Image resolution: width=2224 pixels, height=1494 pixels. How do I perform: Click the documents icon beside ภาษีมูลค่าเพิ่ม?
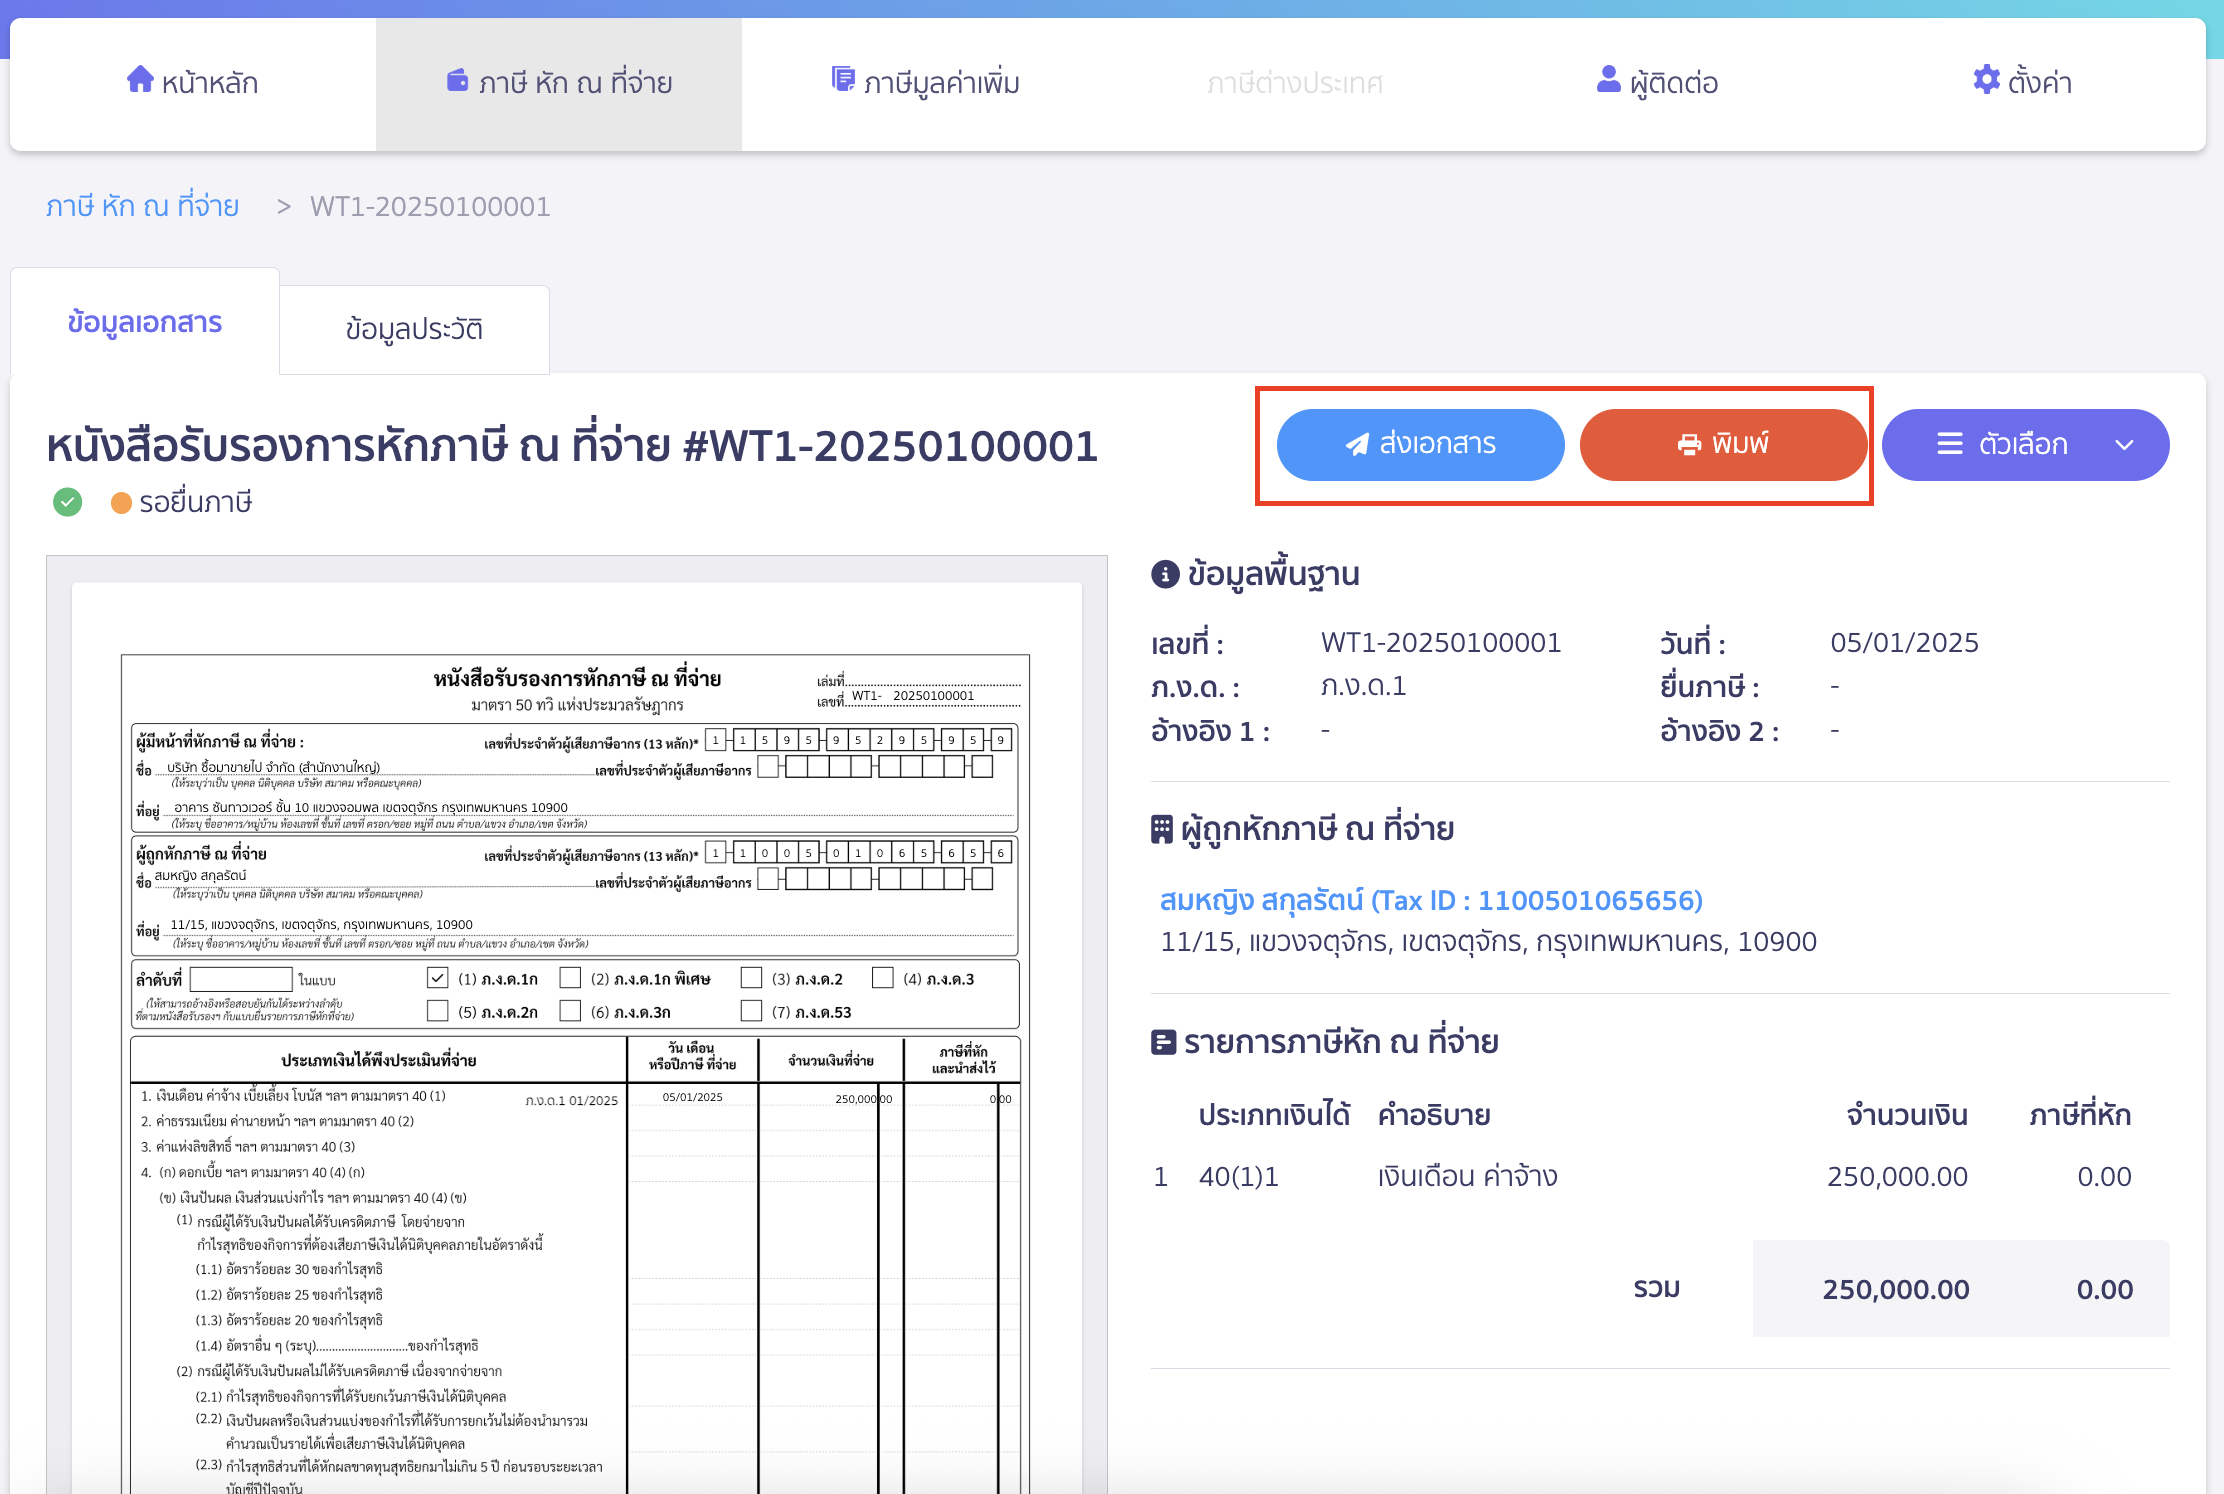pos(843,80)
